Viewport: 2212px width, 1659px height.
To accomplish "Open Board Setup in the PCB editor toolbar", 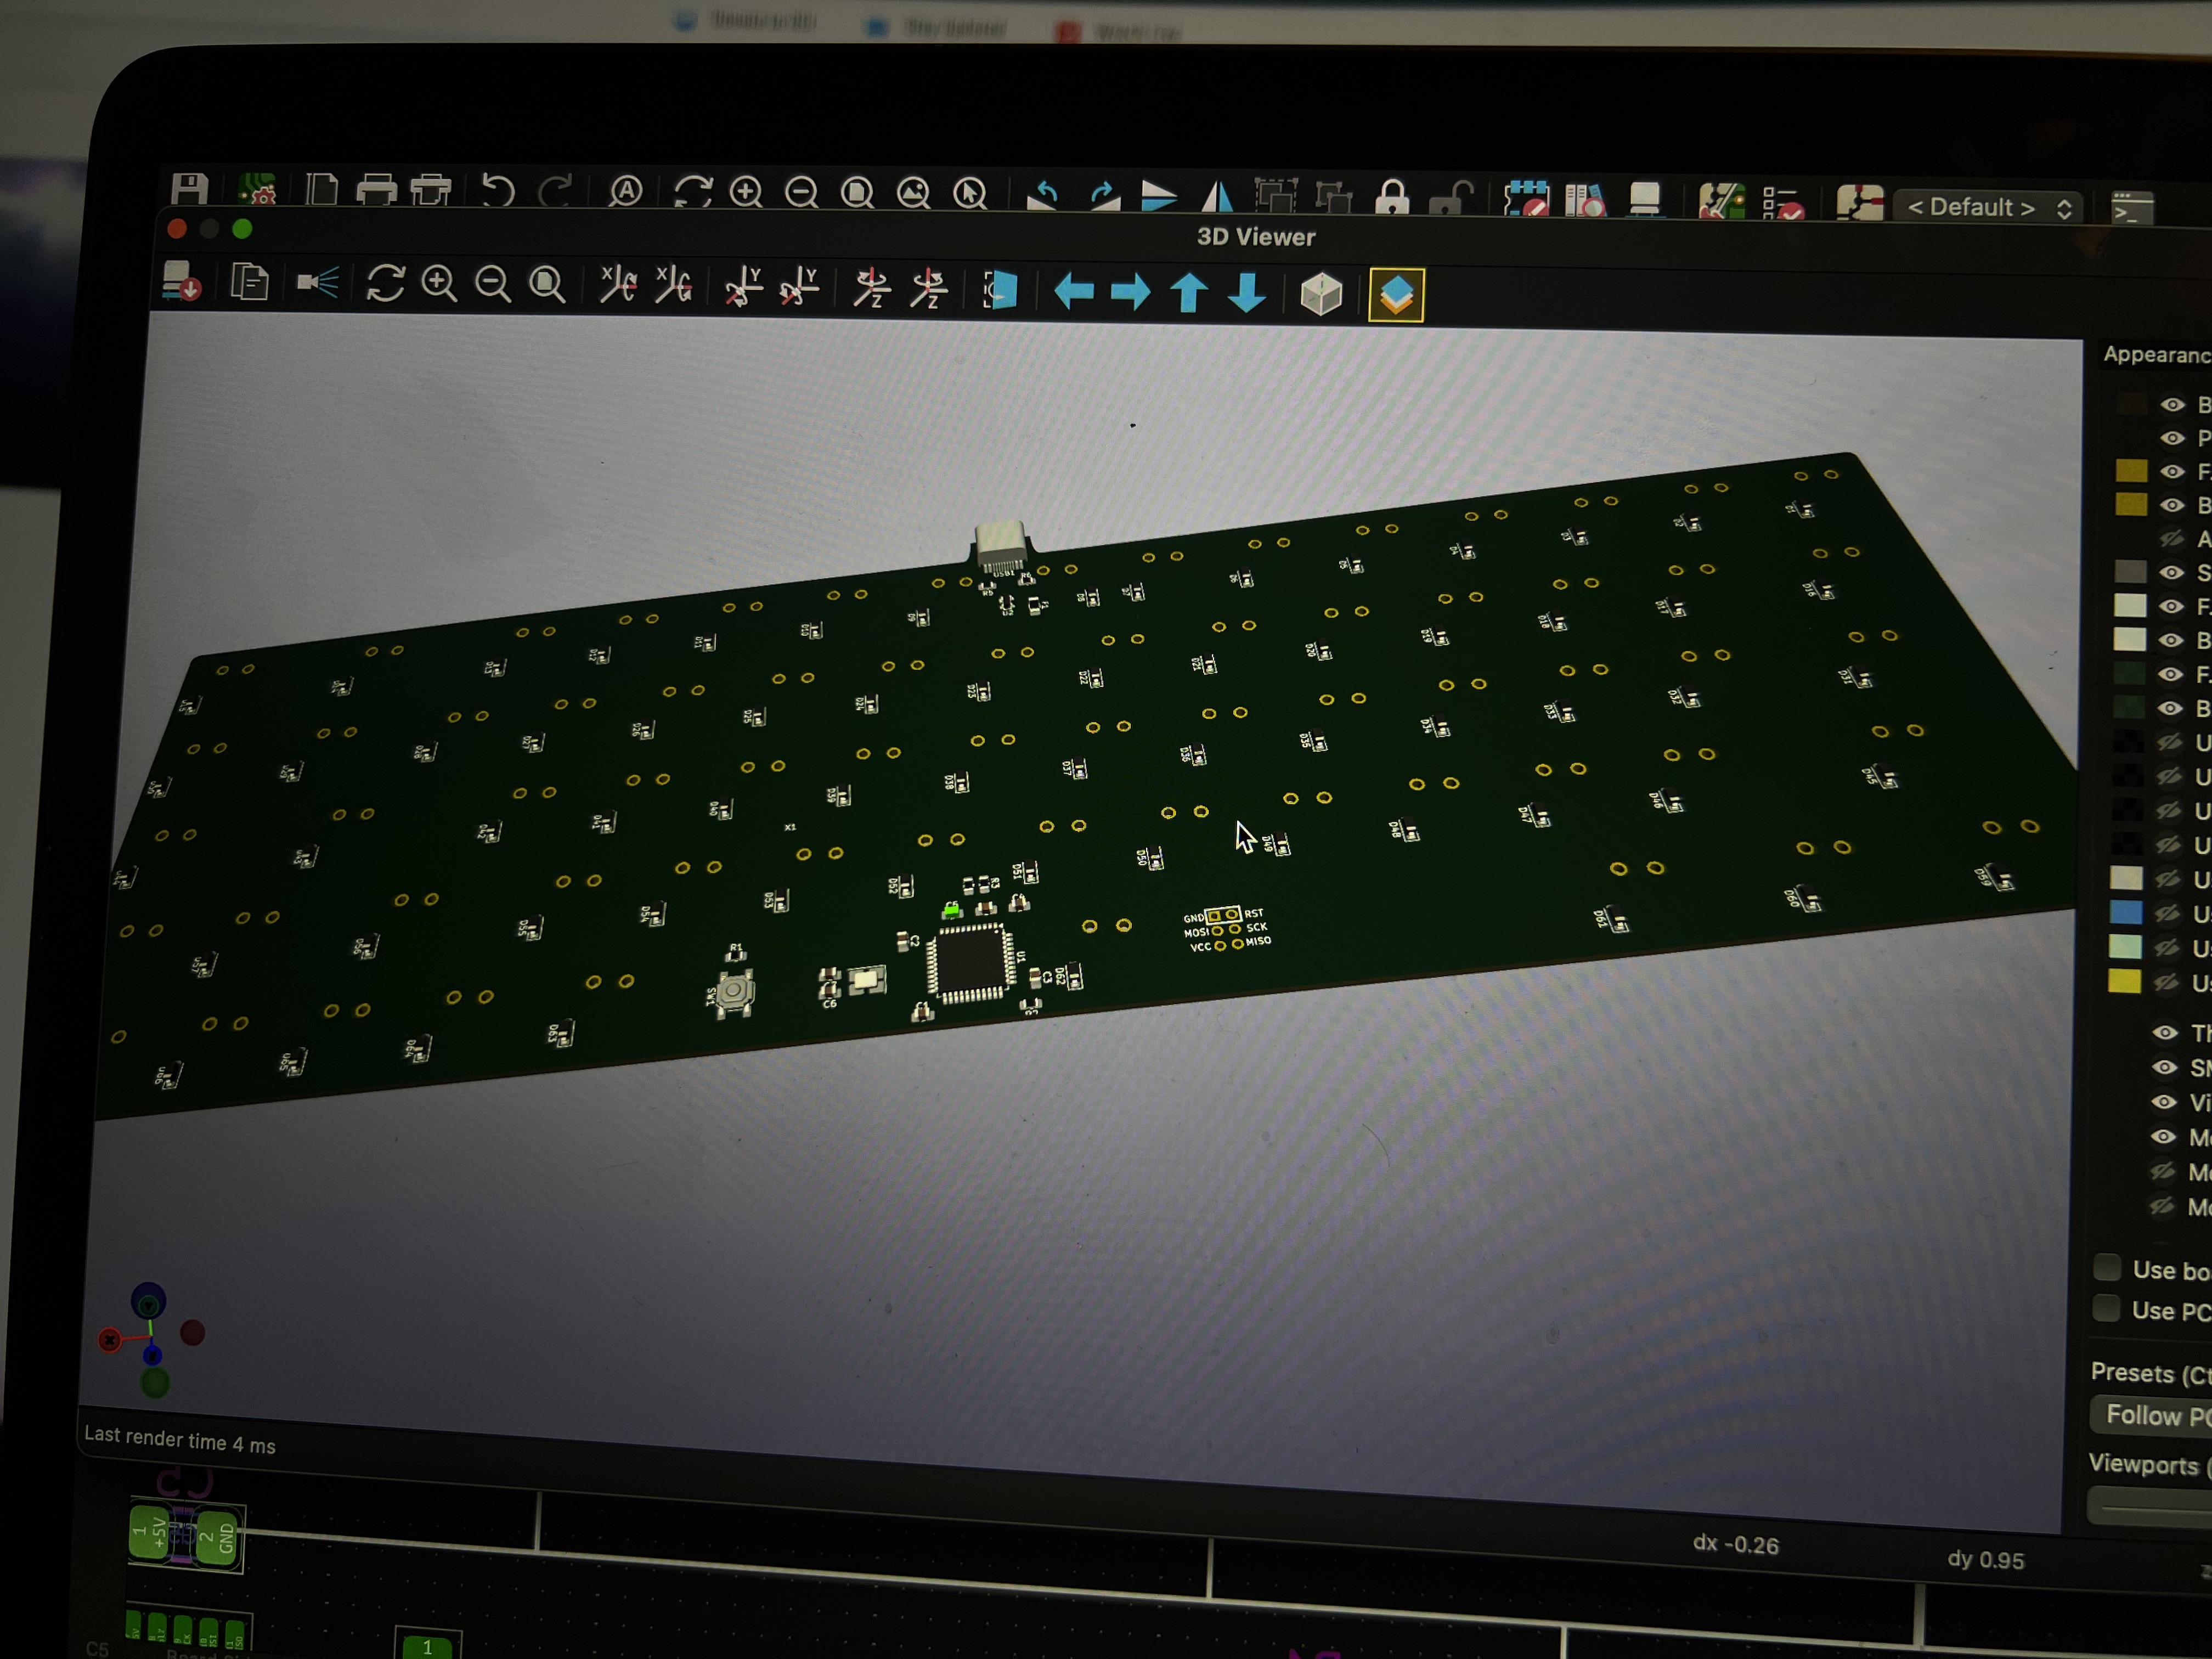I will coord(258,189).
